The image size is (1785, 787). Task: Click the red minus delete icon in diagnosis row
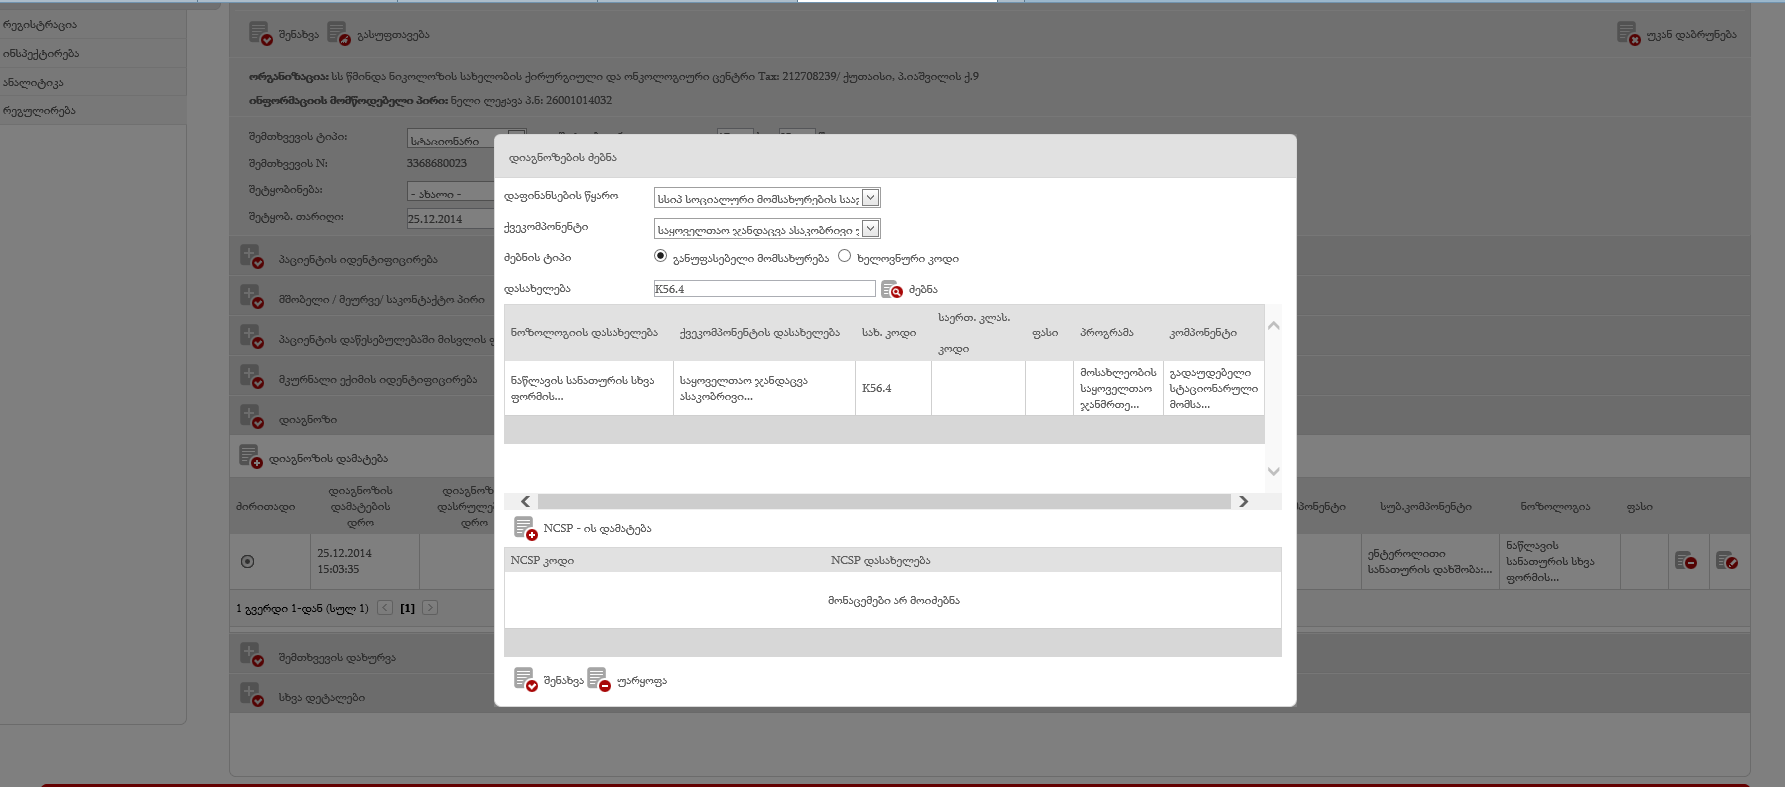click(x=1685, y=561)
